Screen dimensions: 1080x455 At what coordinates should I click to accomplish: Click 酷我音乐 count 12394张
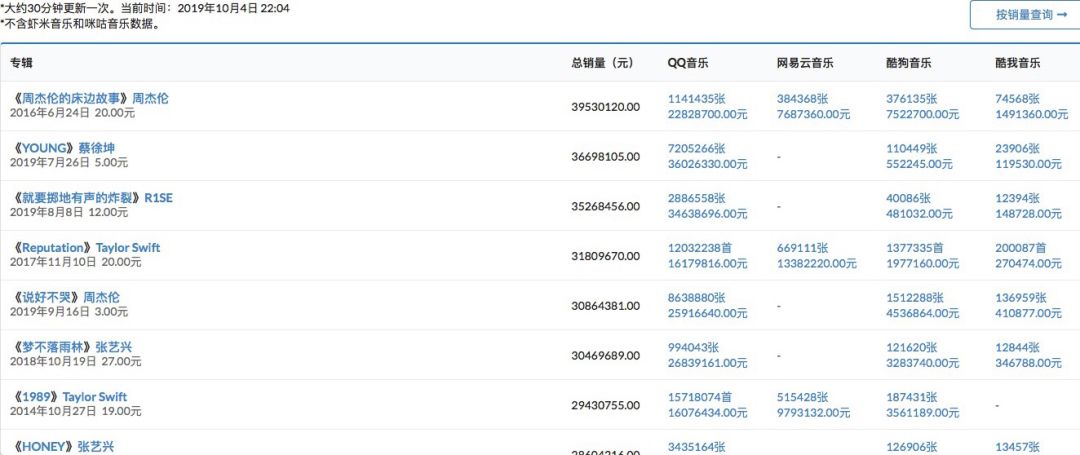(1018, 198)
